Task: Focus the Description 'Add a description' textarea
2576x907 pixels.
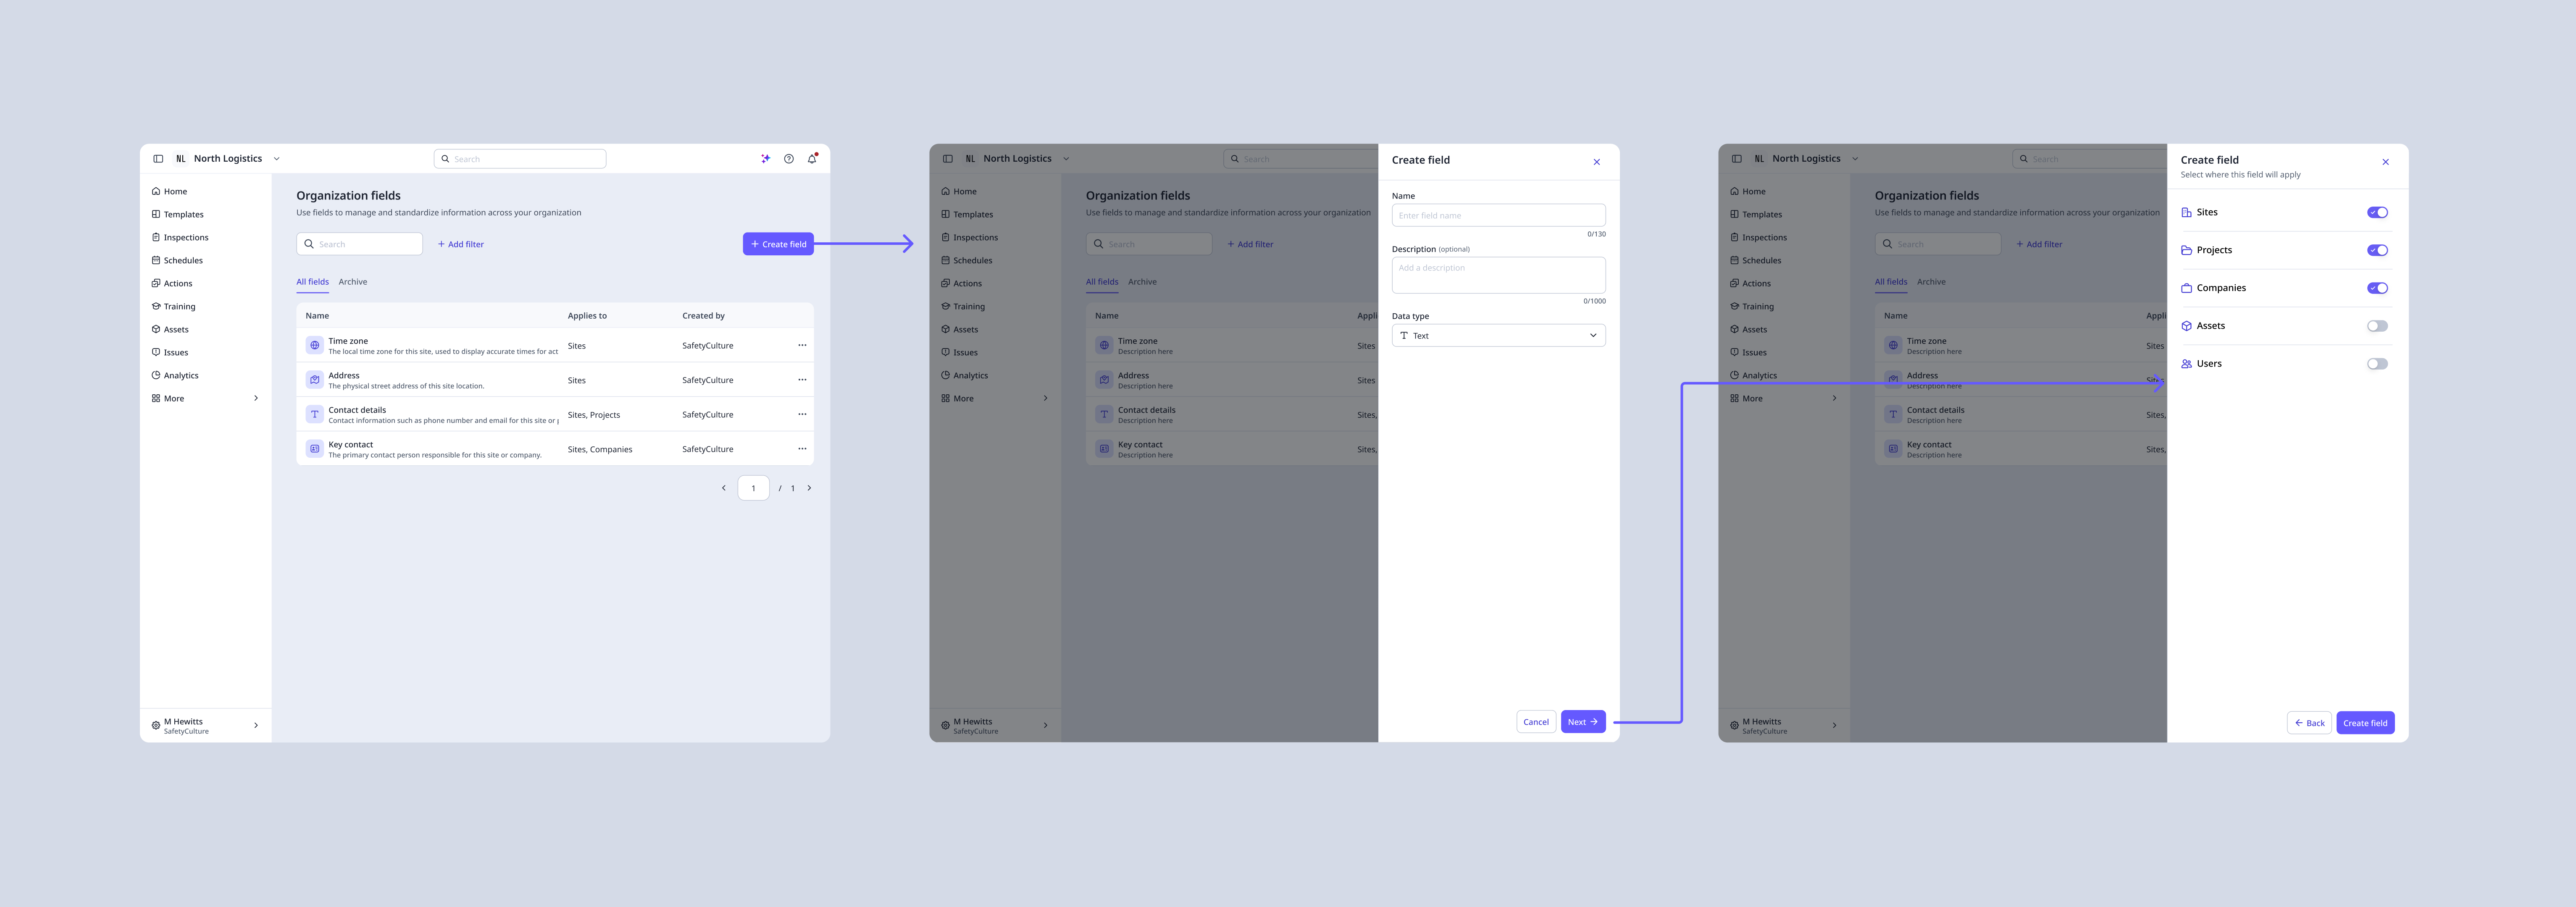Action: tap(1498, 275)
